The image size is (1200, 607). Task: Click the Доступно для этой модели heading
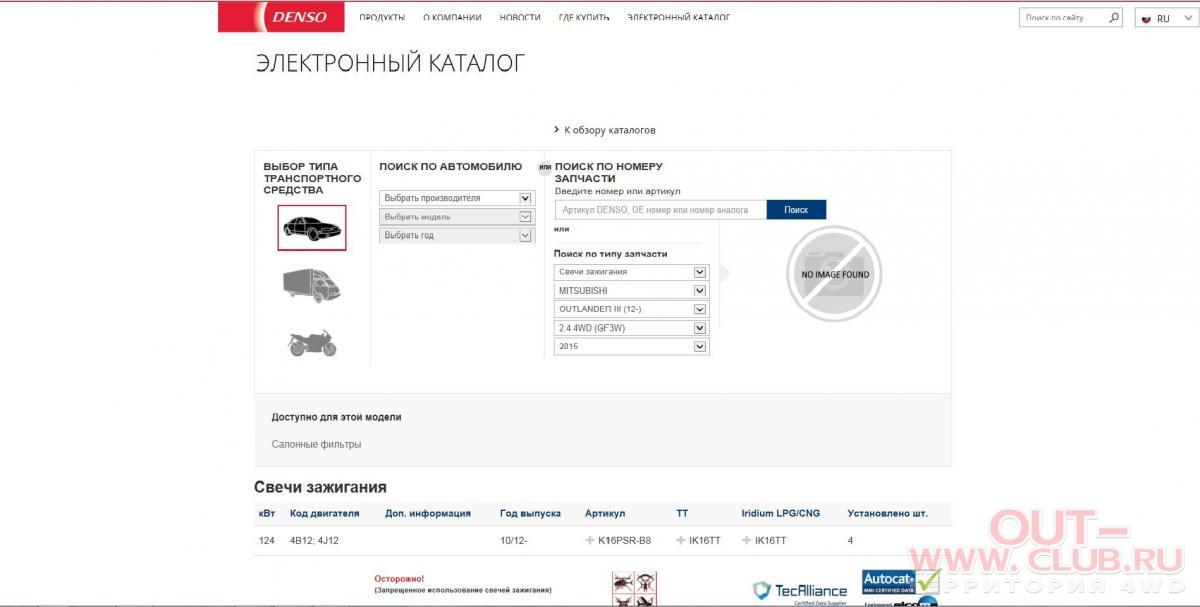point(336,417)
